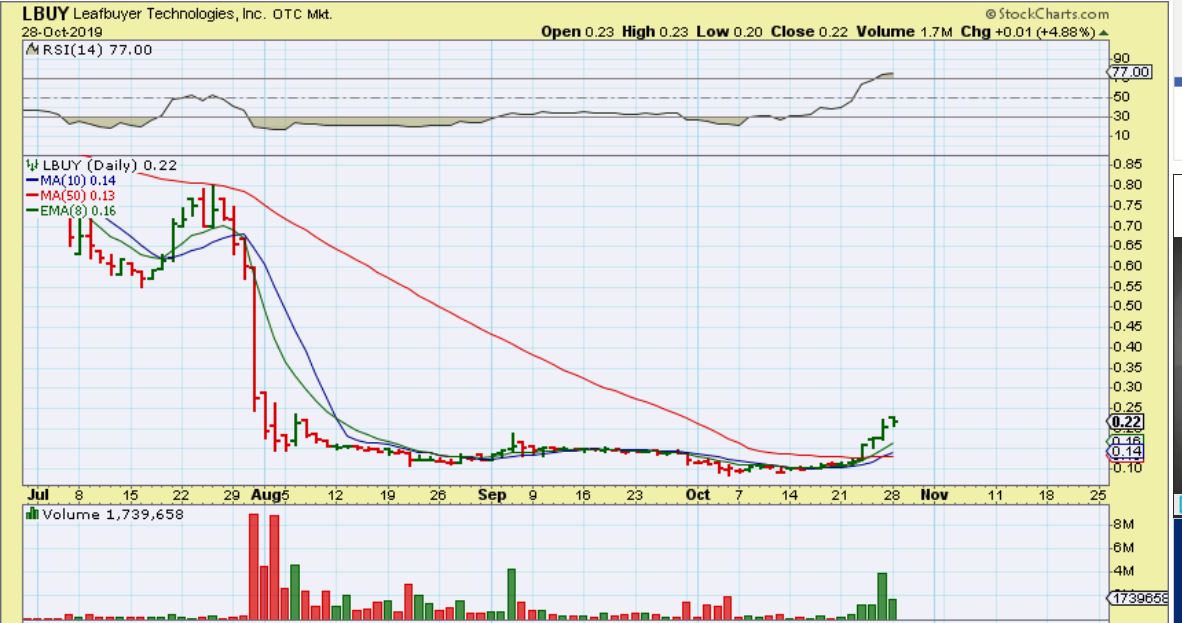
Task: Click the 30 RSI axis label
Action: pyautogui.click(x=1121, y=116)
